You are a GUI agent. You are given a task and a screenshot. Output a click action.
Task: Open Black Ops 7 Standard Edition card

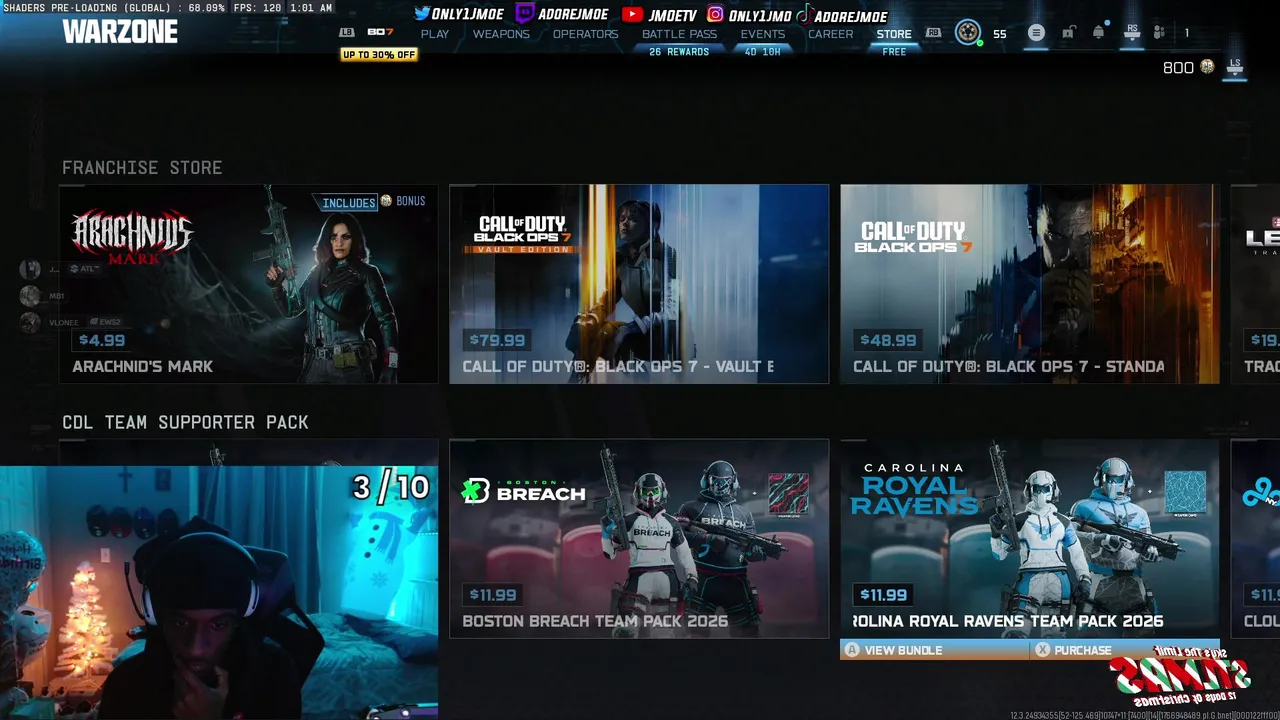[1030, 284]
